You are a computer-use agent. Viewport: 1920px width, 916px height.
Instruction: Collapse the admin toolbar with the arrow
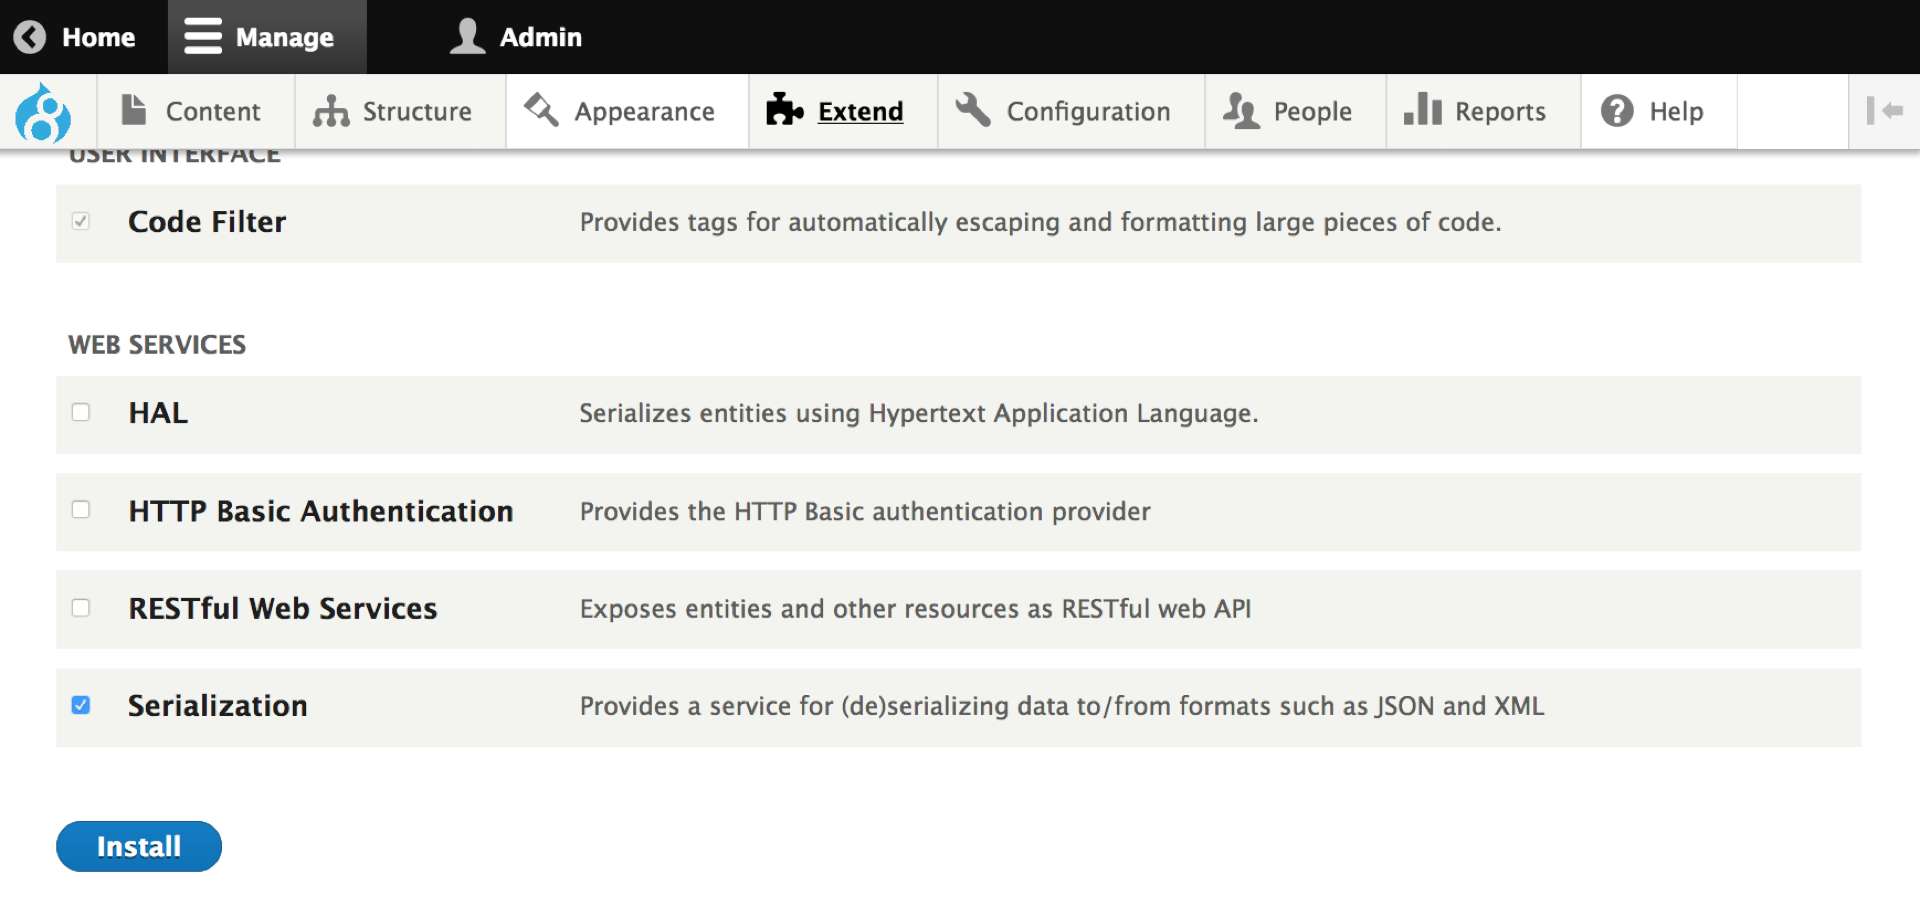point(1884,110)
